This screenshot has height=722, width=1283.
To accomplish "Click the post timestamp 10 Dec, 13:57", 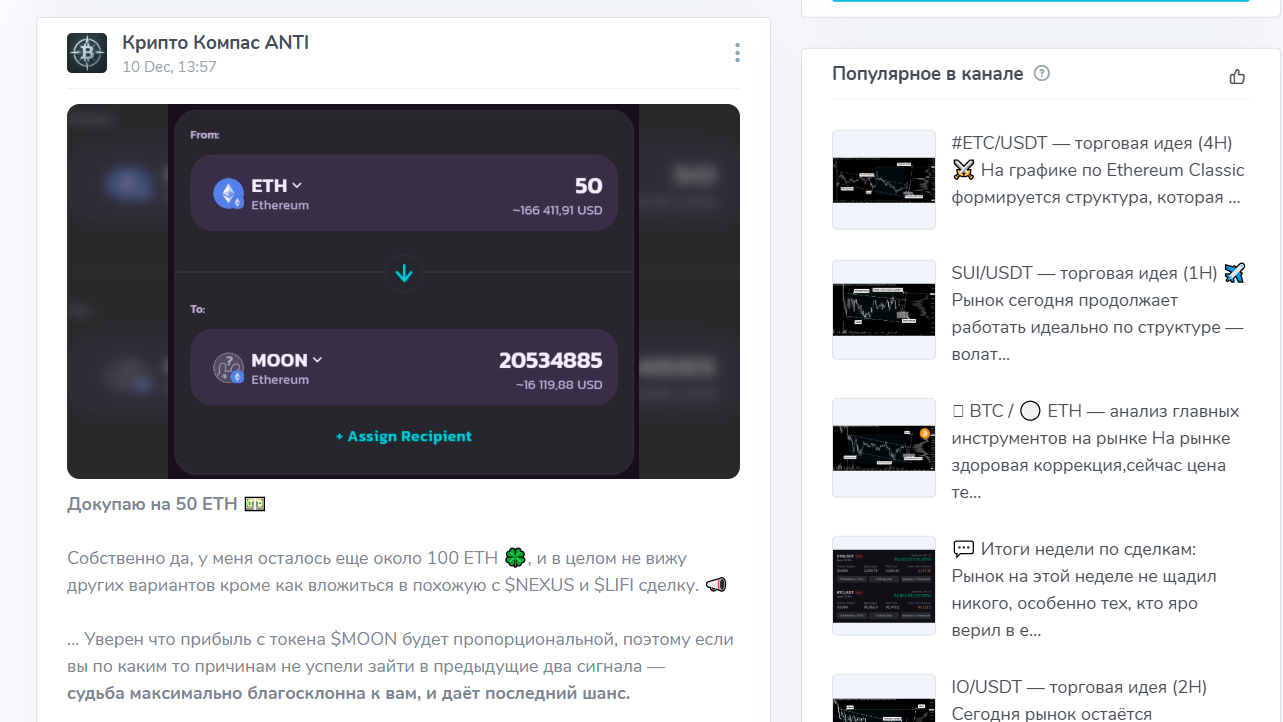I will tap(169, 67).
